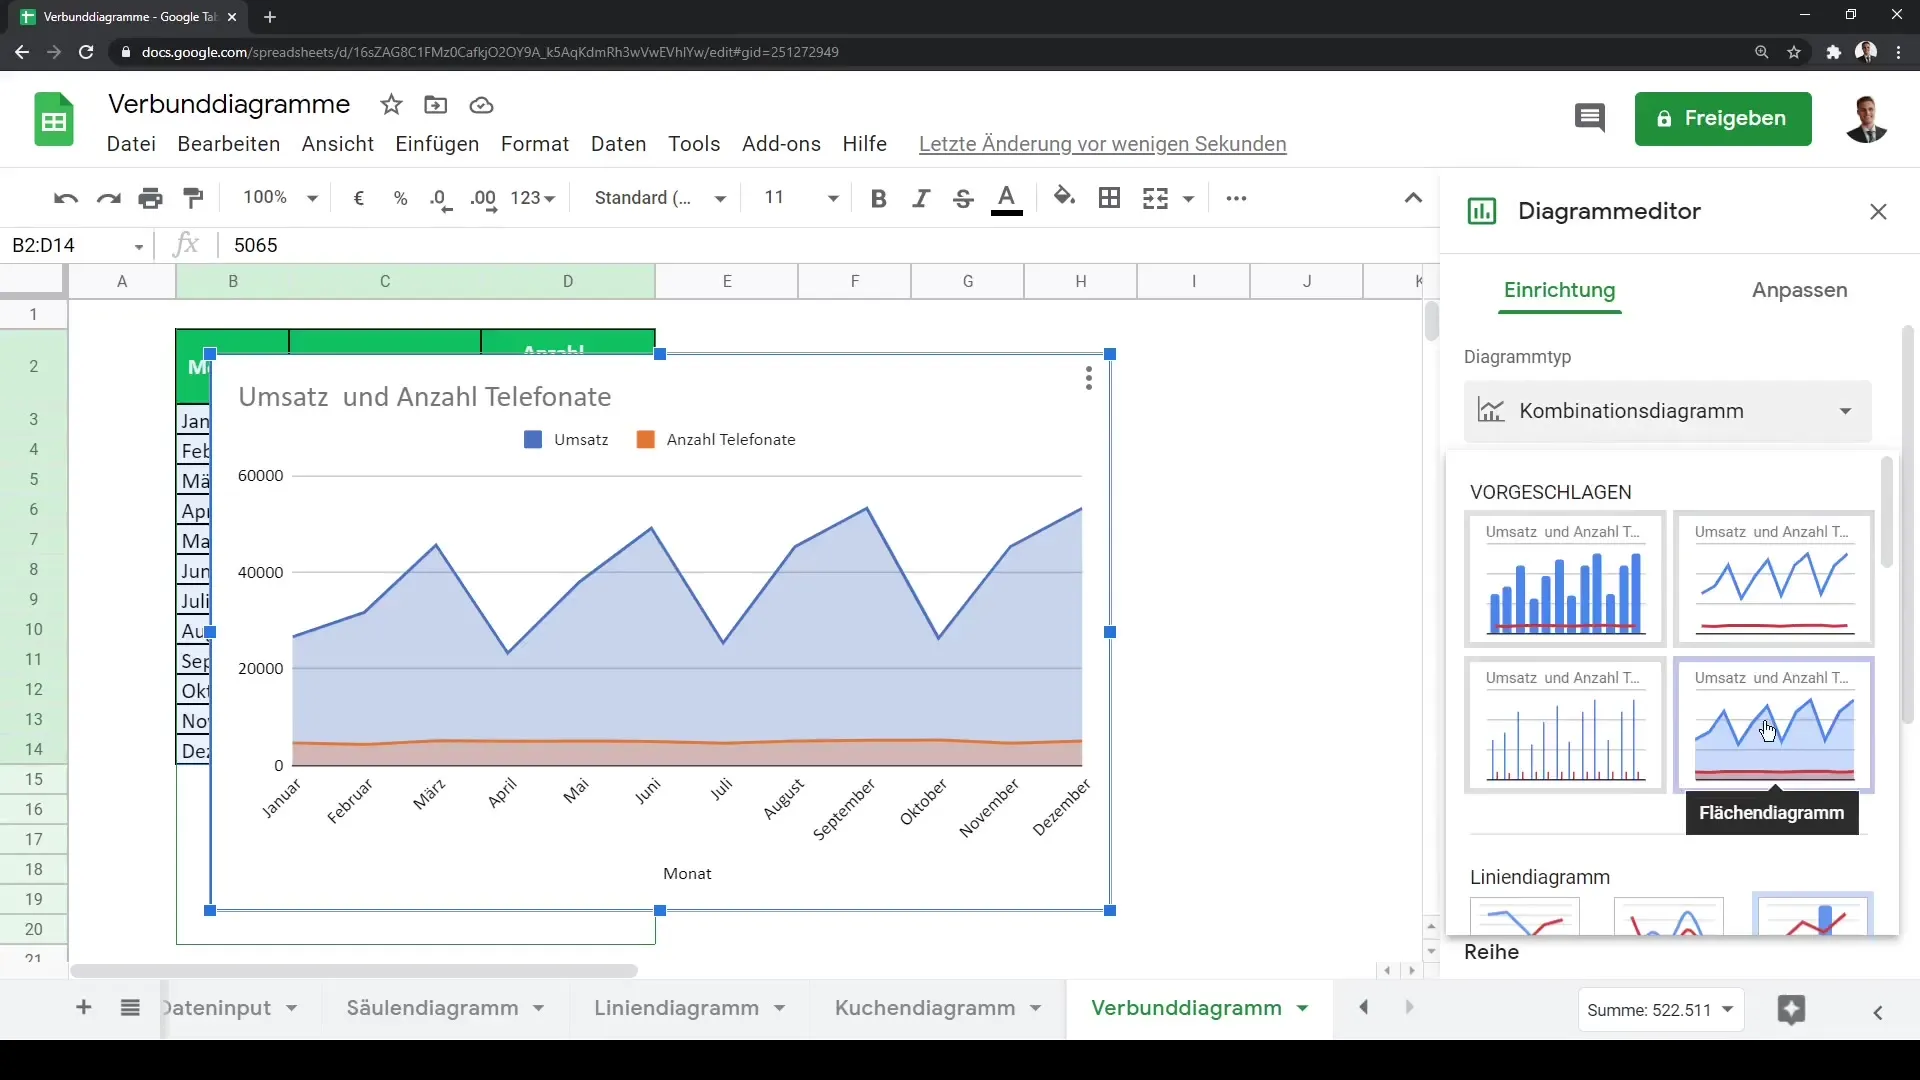The height and width of the screenshot is (1080, 1920).
Task: Open the zoom 100% dropdown
Action: tap(280, 198)
